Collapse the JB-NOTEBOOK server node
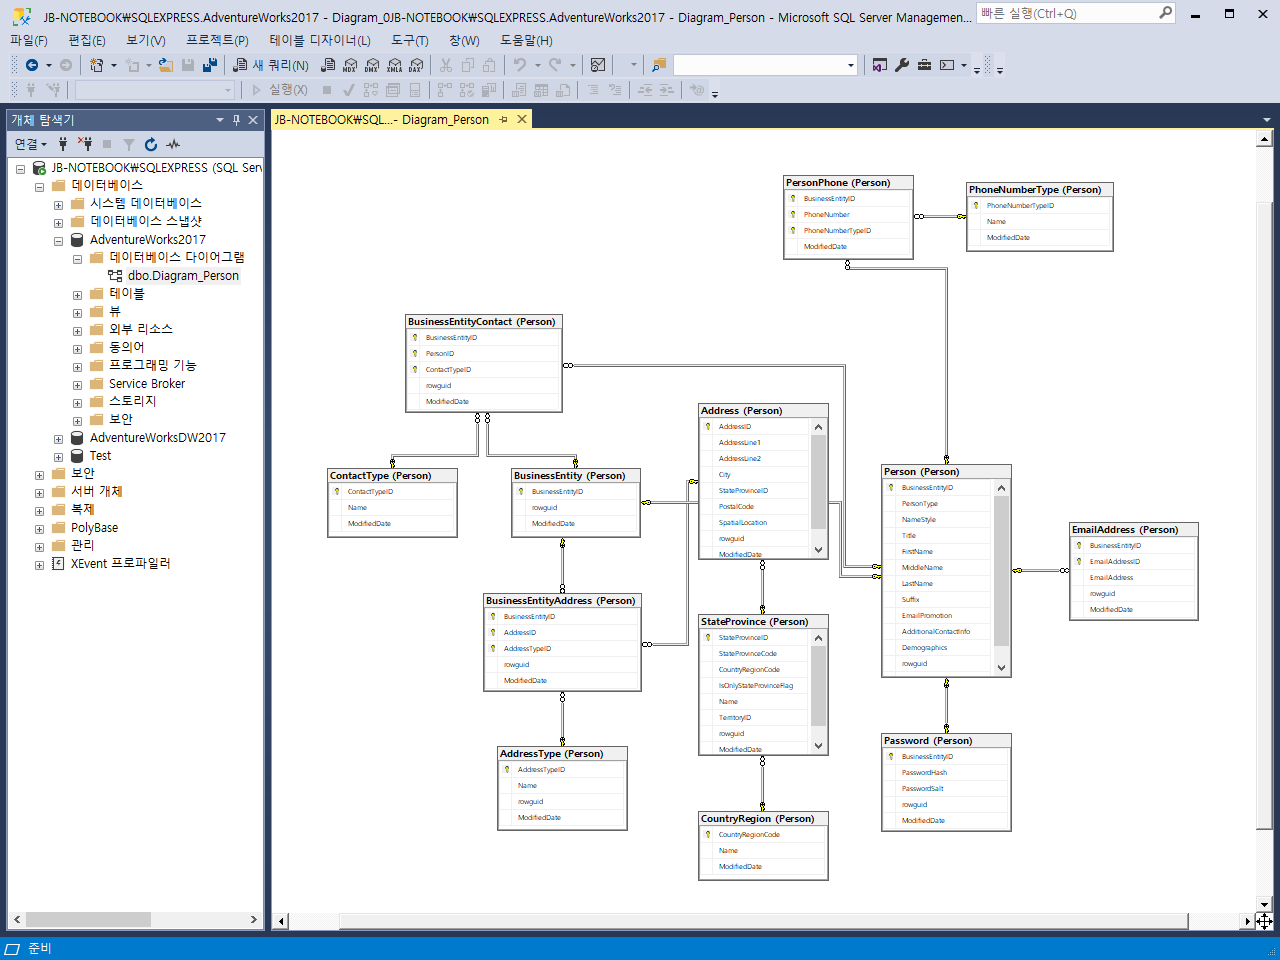This screenshot has height=960, width=1280. point(20,169)
